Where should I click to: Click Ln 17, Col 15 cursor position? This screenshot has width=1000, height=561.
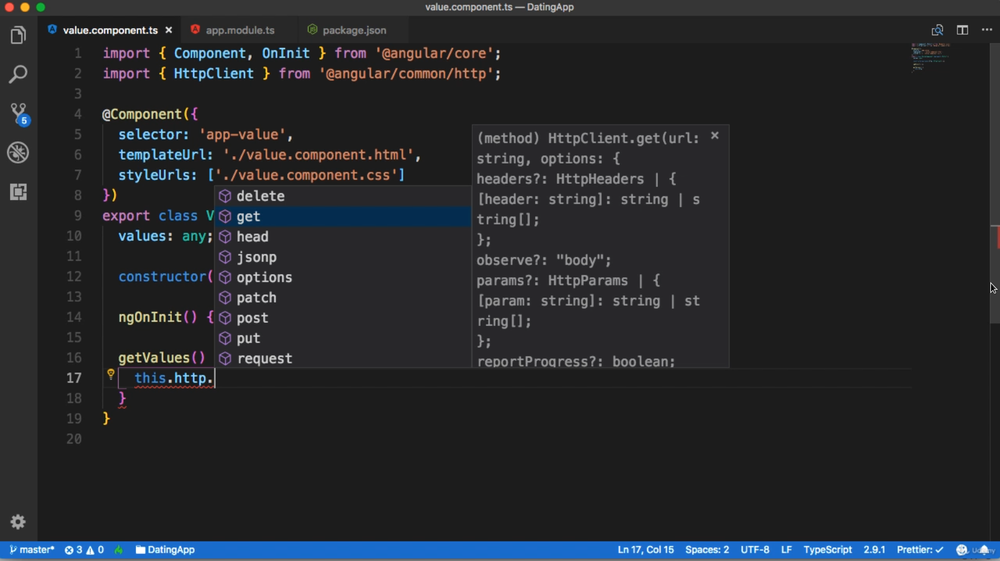[645, 550]
